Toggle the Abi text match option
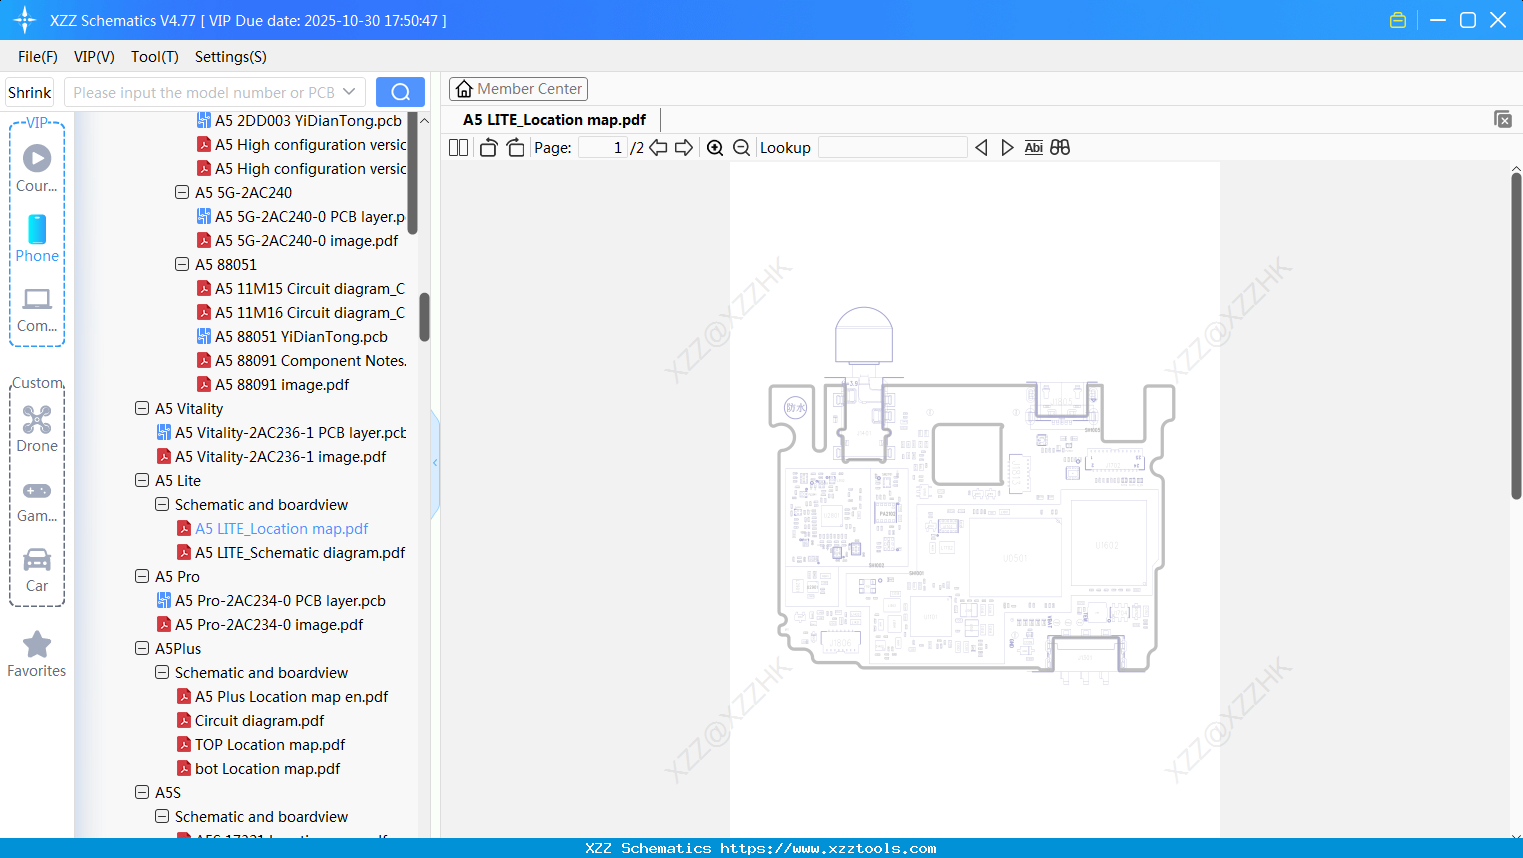This screenshot has height=858, width=1523. (1034, 148)
